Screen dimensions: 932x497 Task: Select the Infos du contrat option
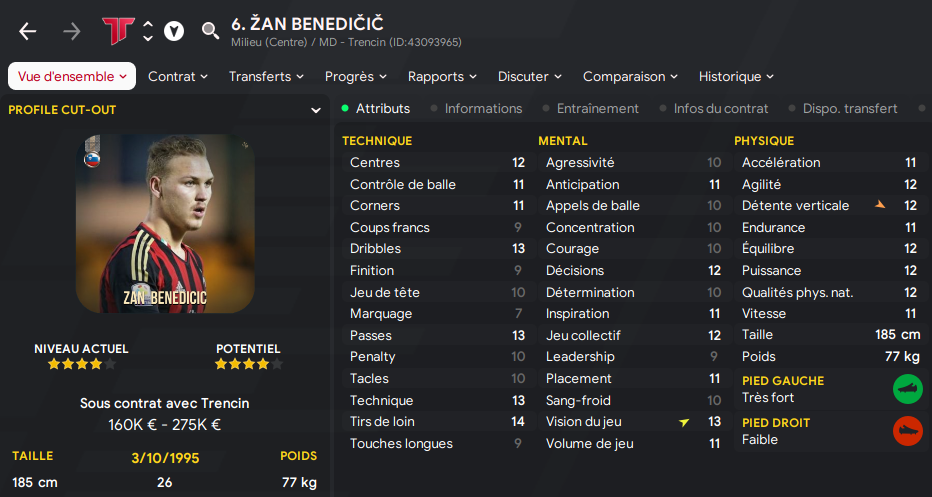(720, 108)
